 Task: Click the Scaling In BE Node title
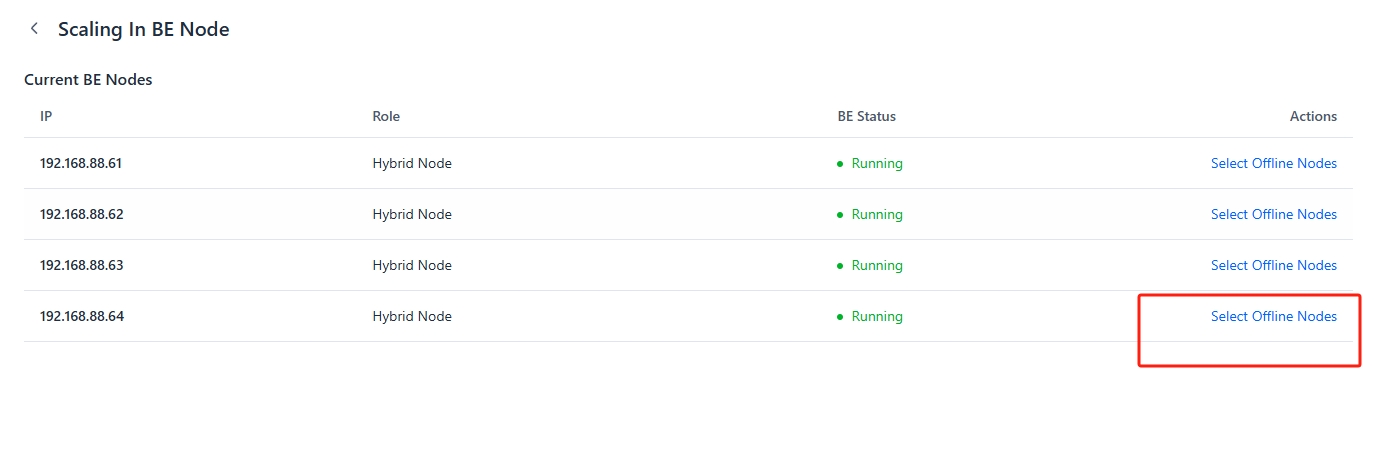click(x=143, y=29)
